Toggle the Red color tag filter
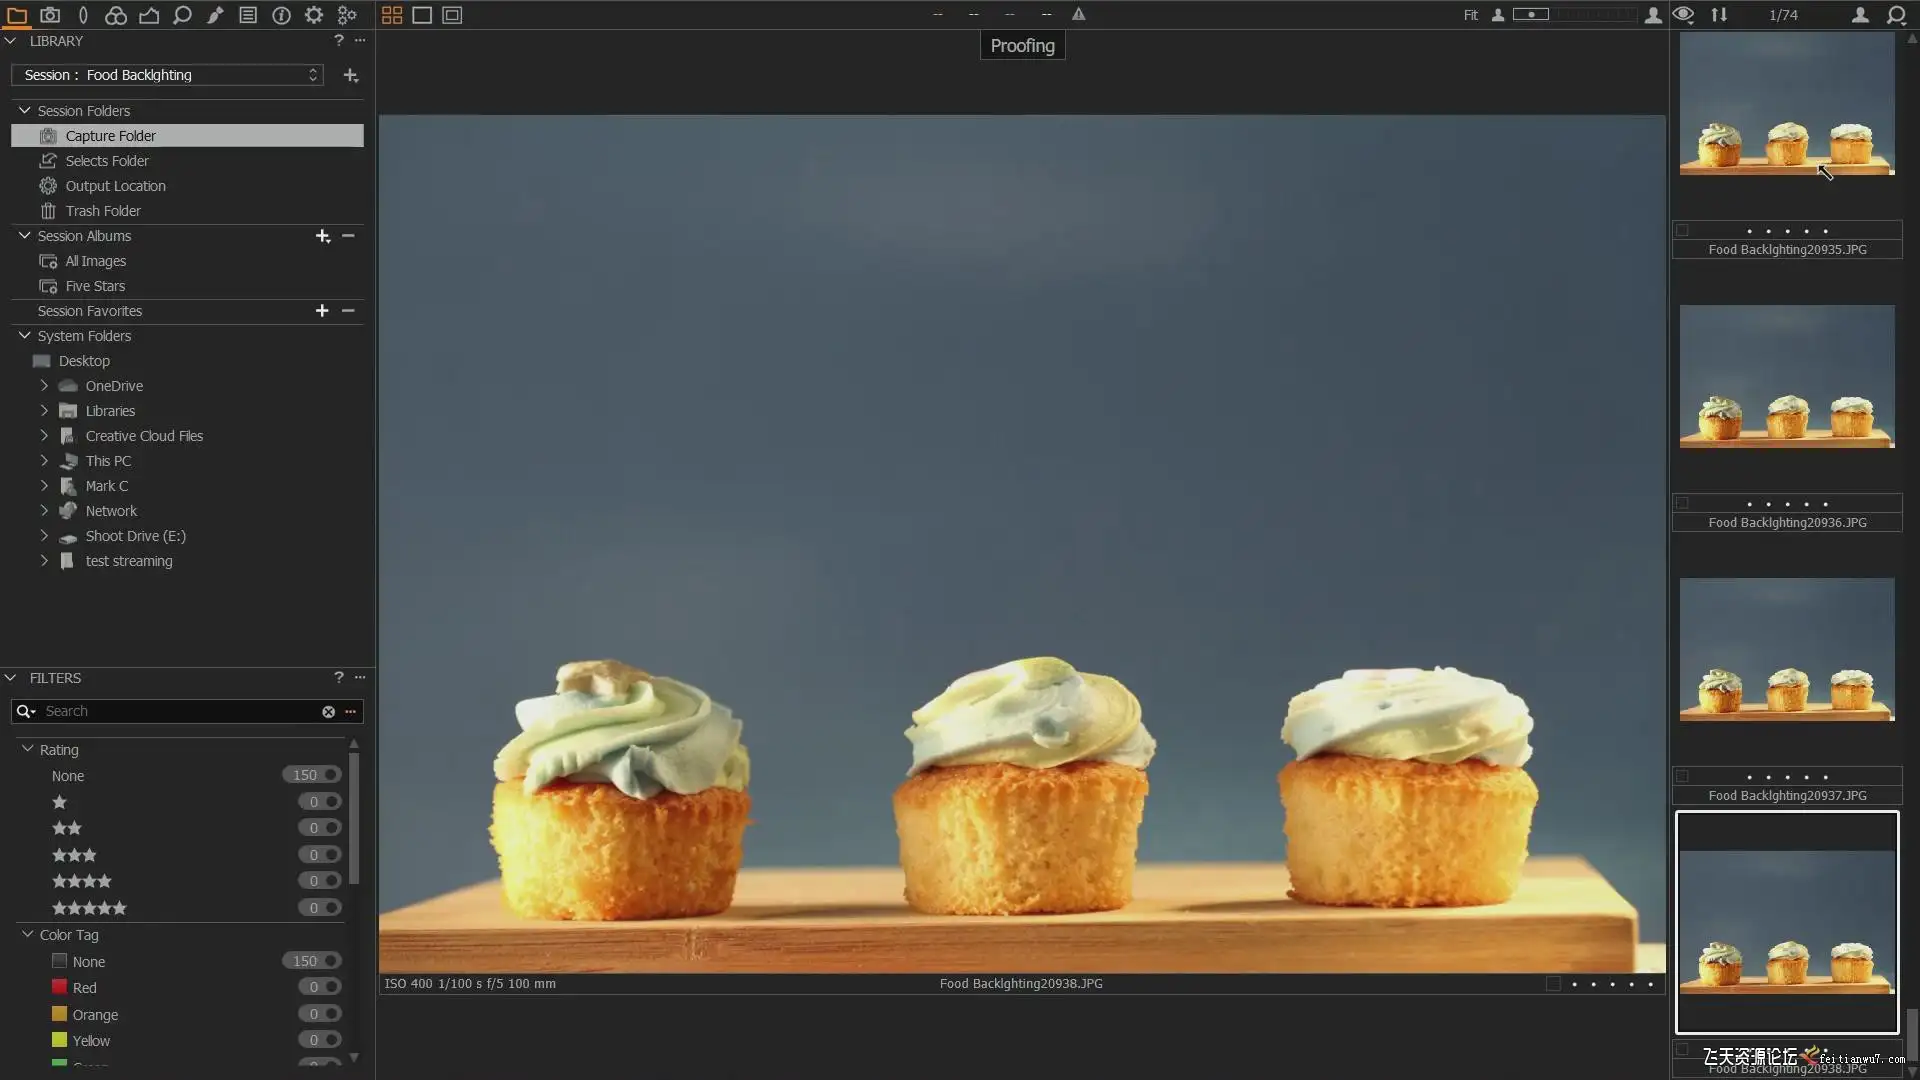This screenshot has height=1080, width=1920. click(331, 987)
